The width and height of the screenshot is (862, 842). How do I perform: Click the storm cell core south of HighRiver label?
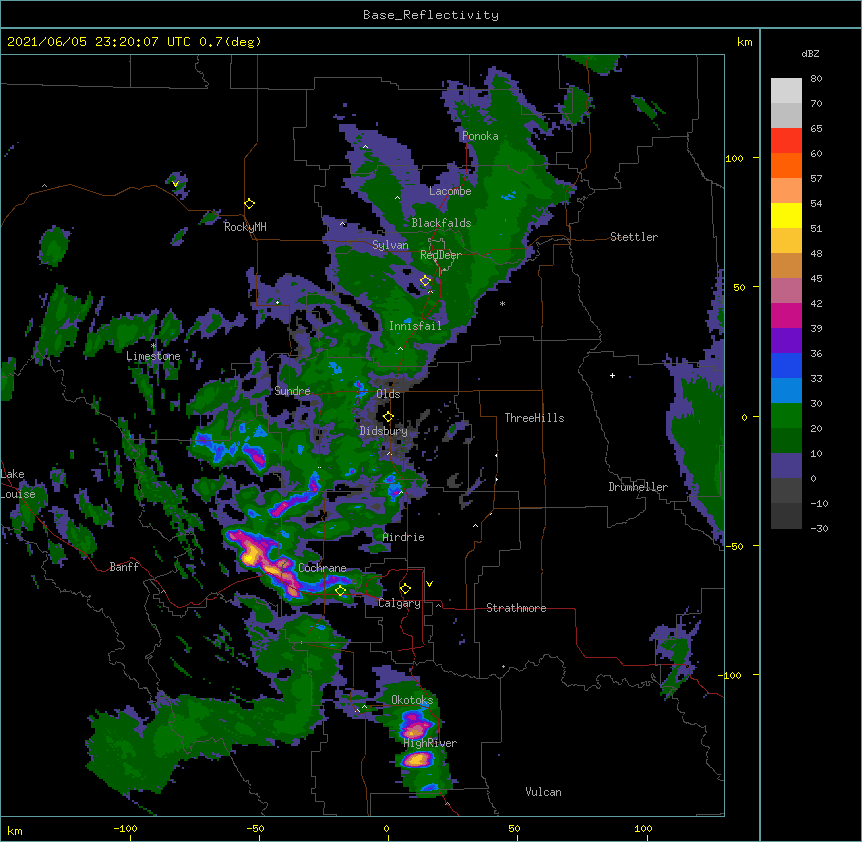417,760
